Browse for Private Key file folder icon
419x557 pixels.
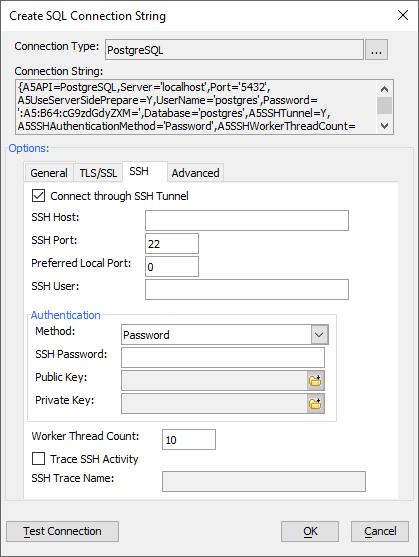tap(315, 404)
